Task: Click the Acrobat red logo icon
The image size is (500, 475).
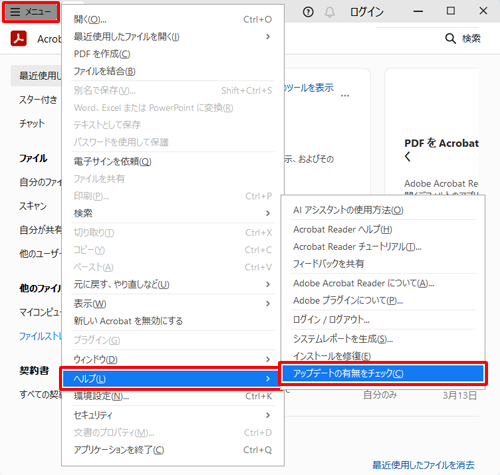Action: tap(18, 38)
